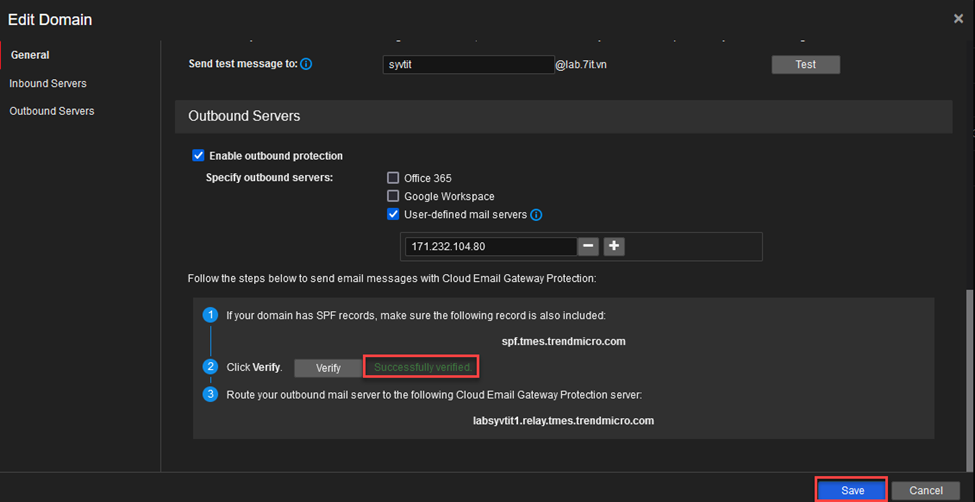Uncheck User-defined mail servers

[393, 215]
